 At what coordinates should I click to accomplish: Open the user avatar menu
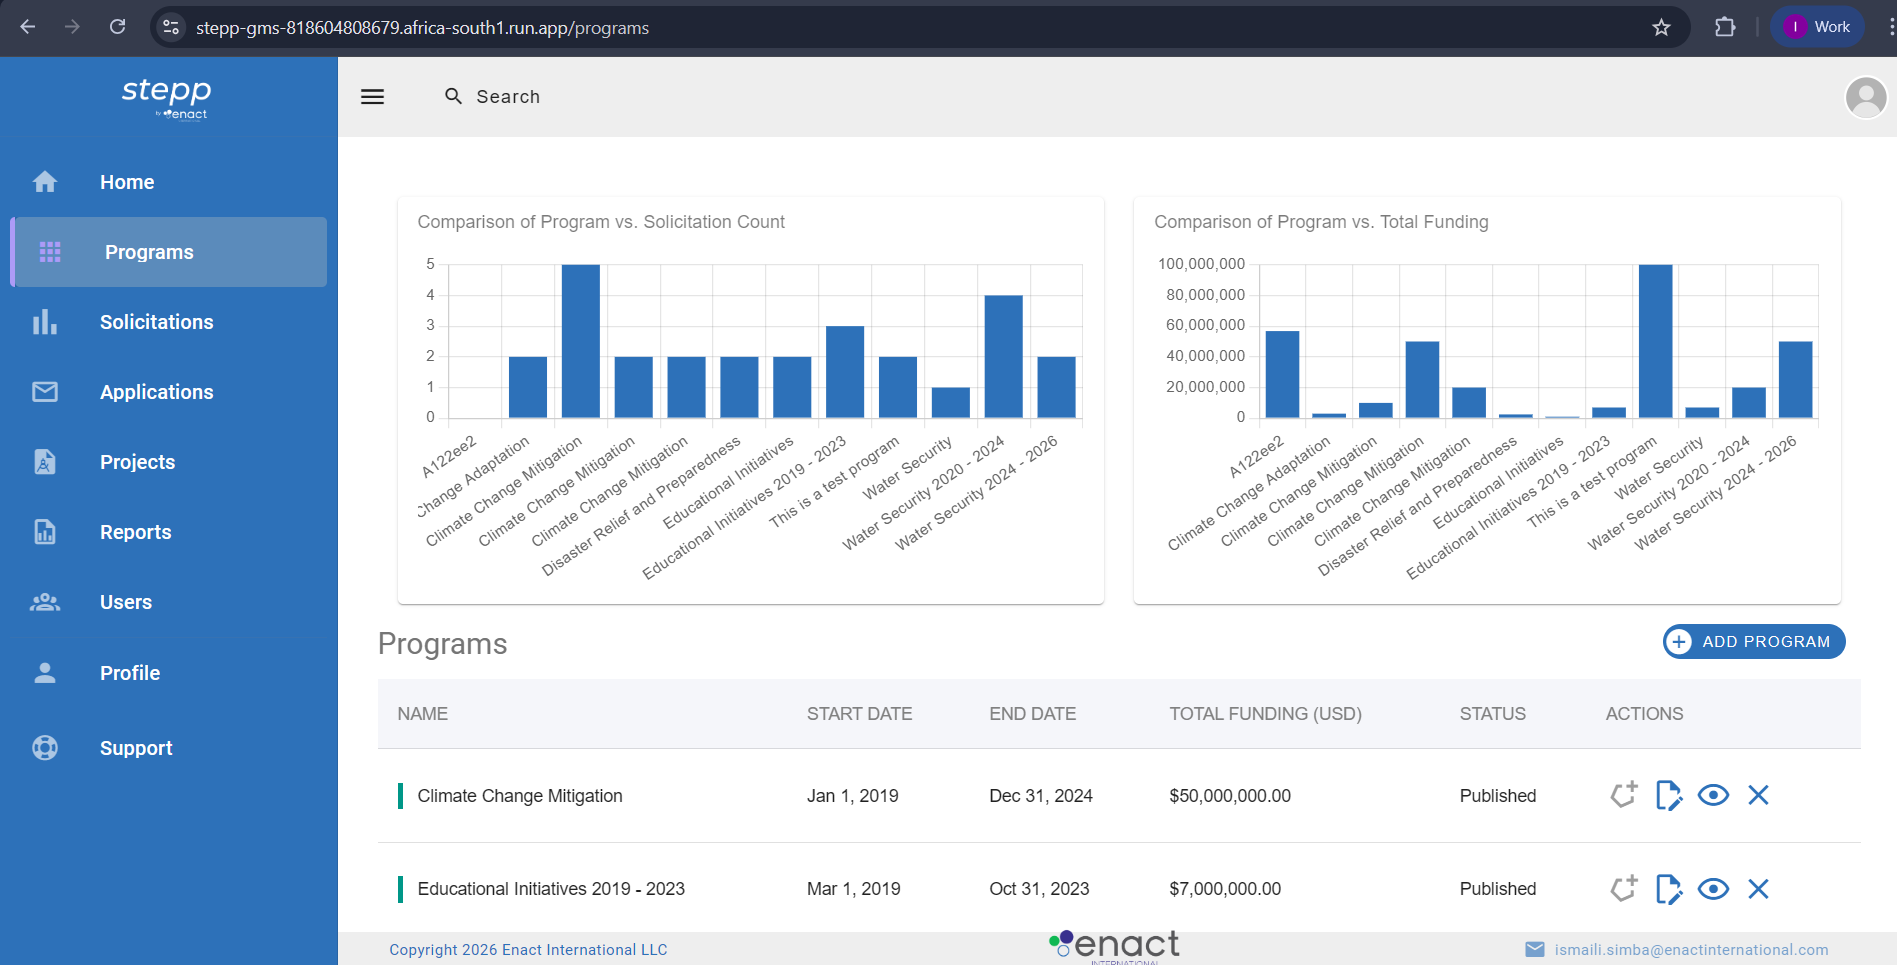(1865, 97)
